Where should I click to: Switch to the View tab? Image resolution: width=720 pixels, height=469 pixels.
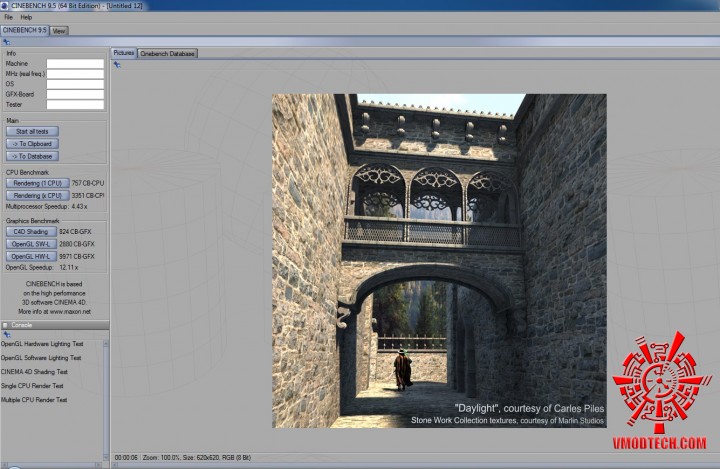(x=59, y=31)
